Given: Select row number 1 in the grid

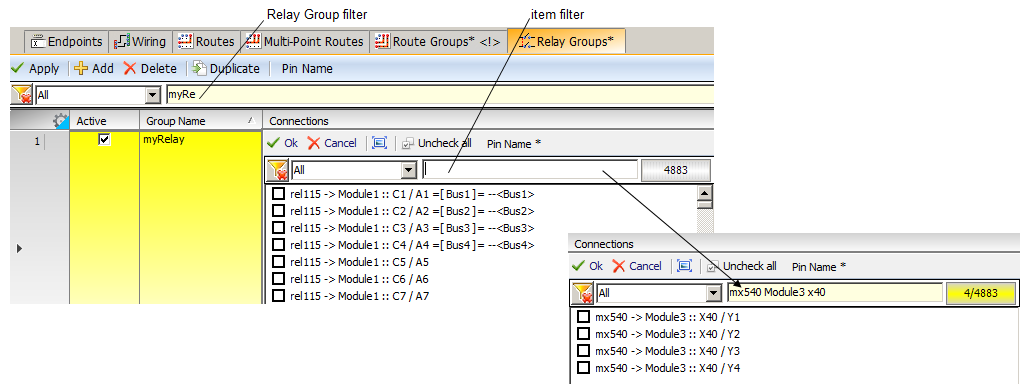Looking at the screenshot, I should tap(37, 140).
